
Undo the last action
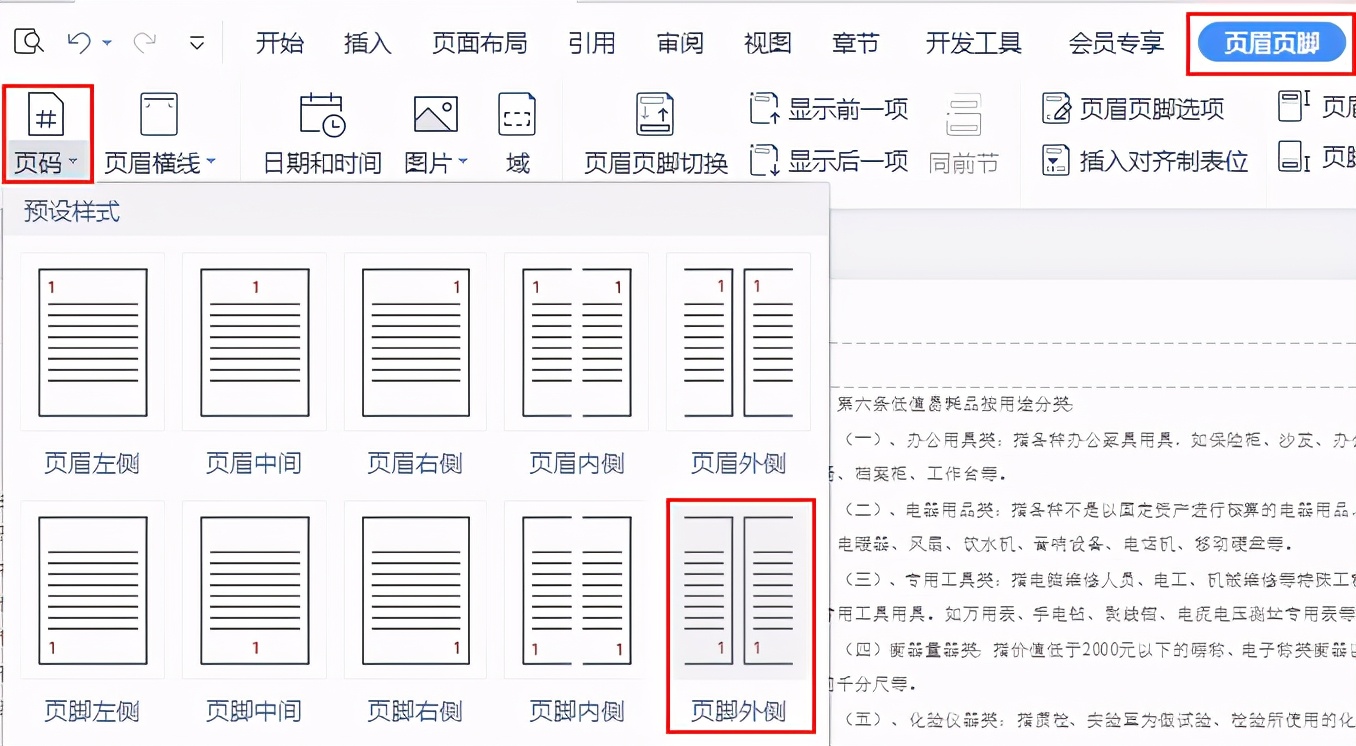(x=78, y=42)
